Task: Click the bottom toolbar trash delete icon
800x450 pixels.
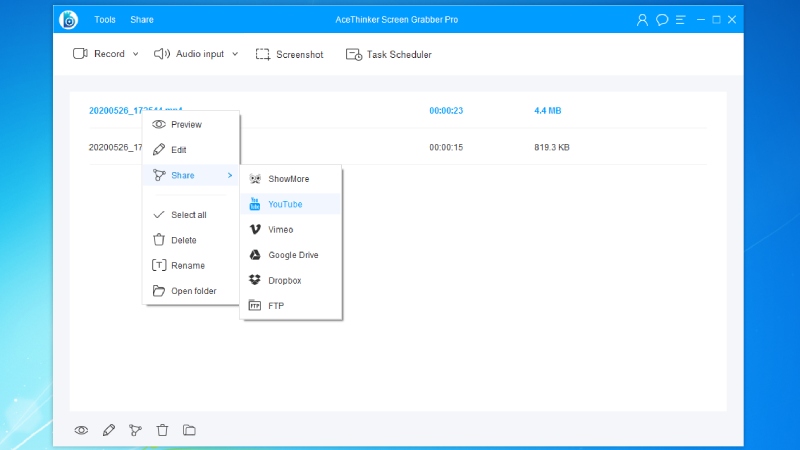Action: 162,430
